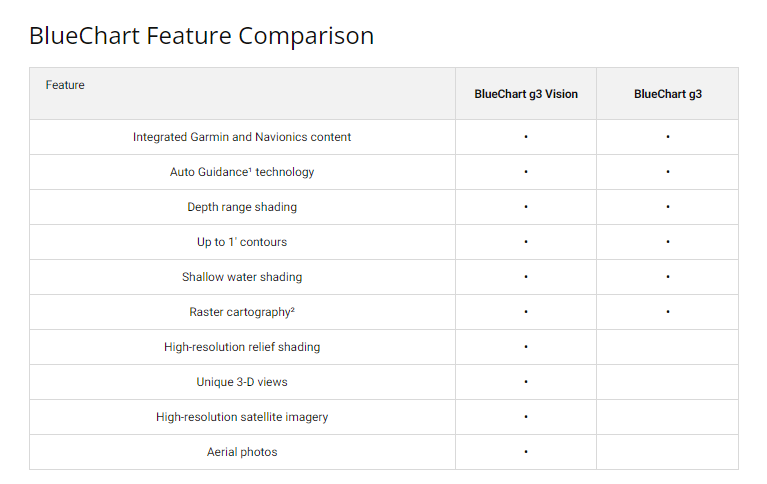Click g3 bullet for Raster cartography

pyautogui.click(x=667, y=312)
